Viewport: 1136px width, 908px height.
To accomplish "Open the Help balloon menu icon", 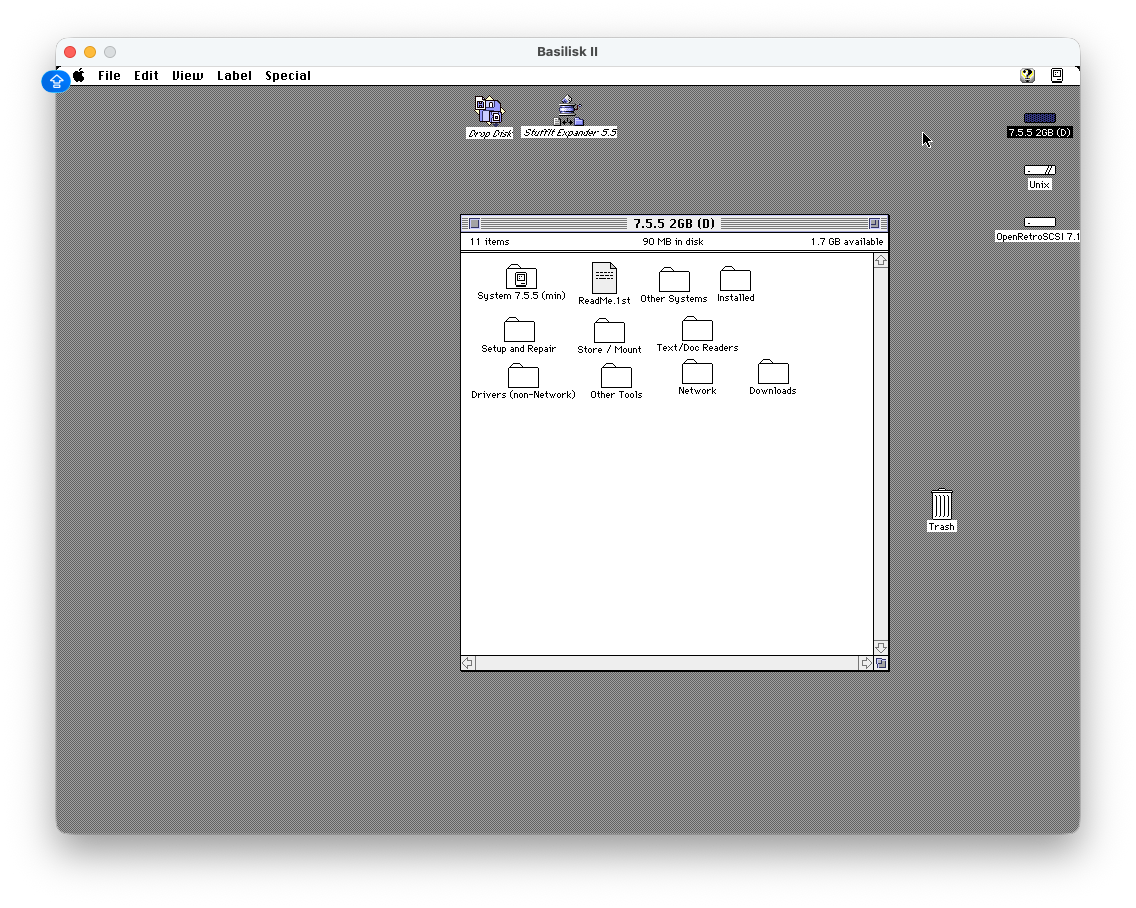I will pos(1027,75).
